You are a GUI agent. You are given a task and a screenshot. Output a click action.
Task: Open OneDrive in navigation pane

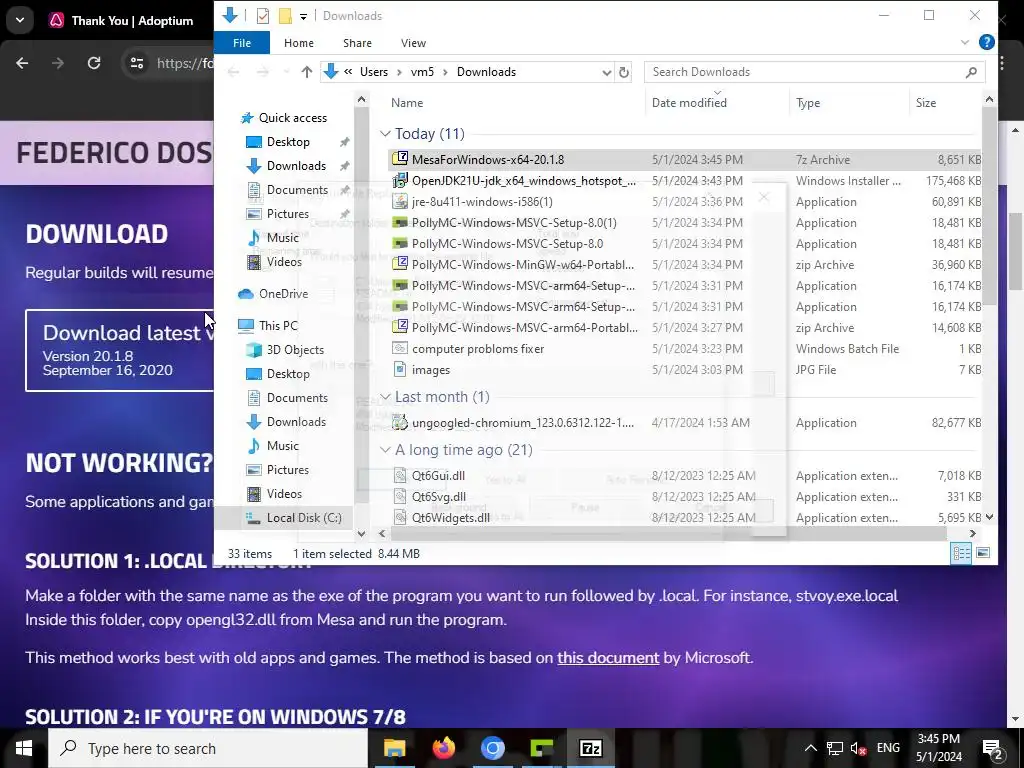tap(283, 293)
